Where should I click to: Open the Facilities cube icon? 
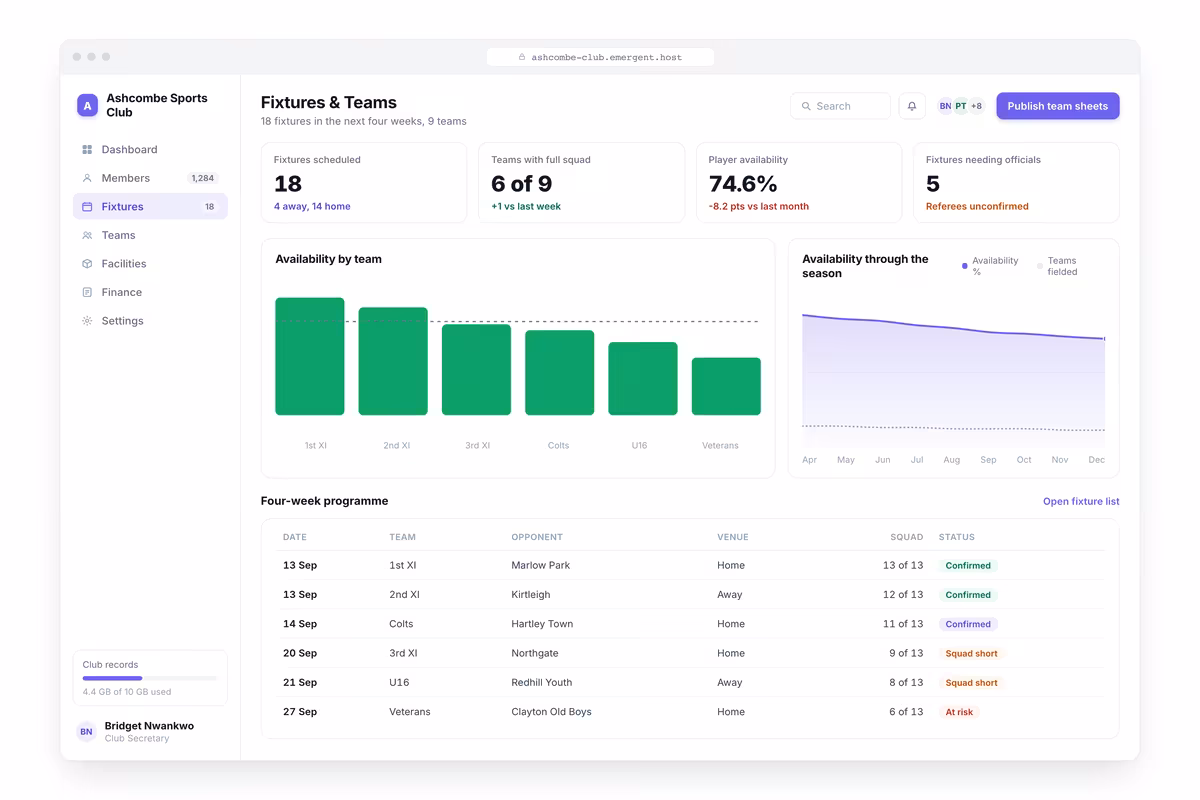(x=87, y=264)
